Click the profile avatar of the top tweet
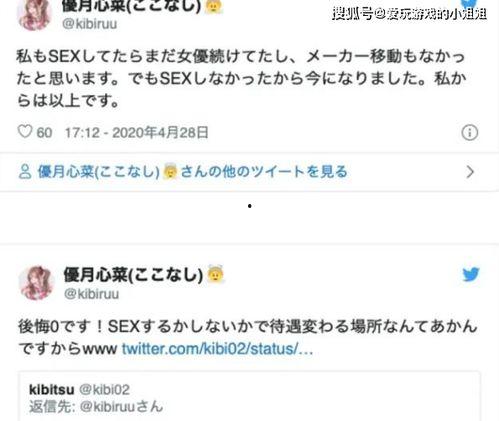This screenshot has height=421, width=499. click(x=35, y=16)
